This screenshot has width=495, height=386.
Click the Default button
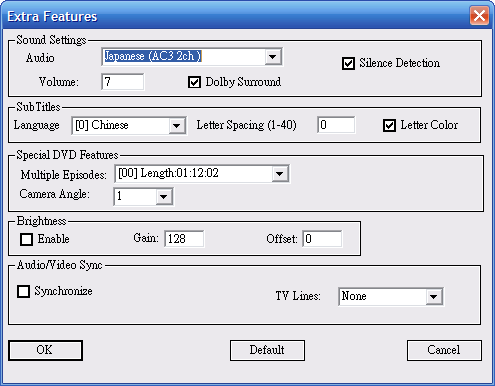267,350
